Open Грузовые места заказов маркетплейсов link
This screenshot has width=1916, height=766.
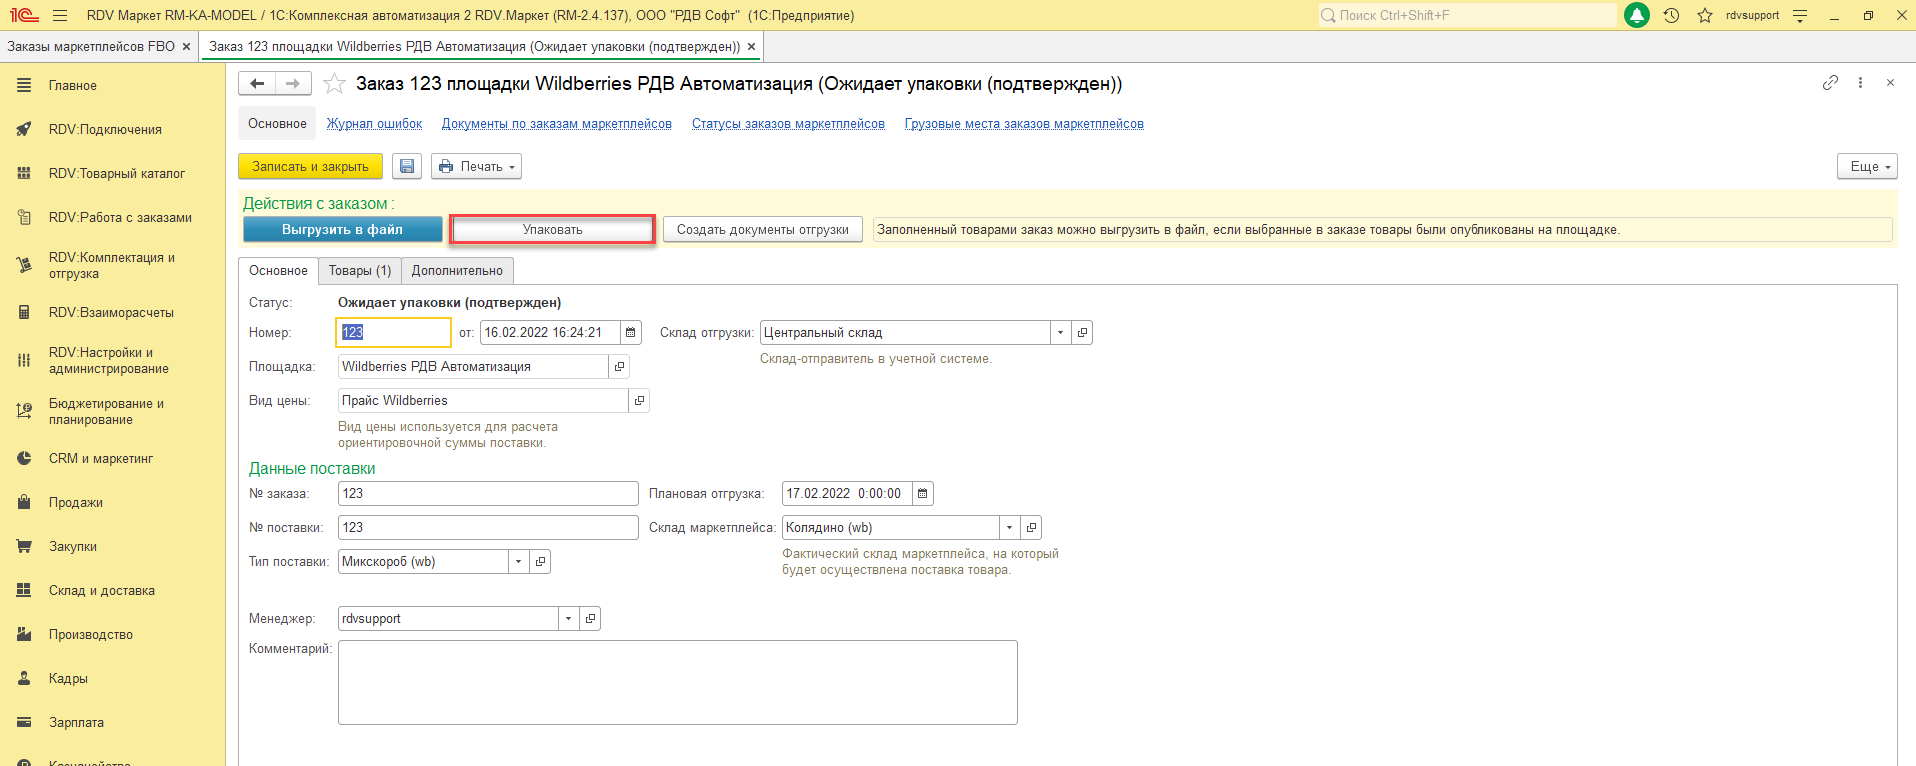point(1024,124)
